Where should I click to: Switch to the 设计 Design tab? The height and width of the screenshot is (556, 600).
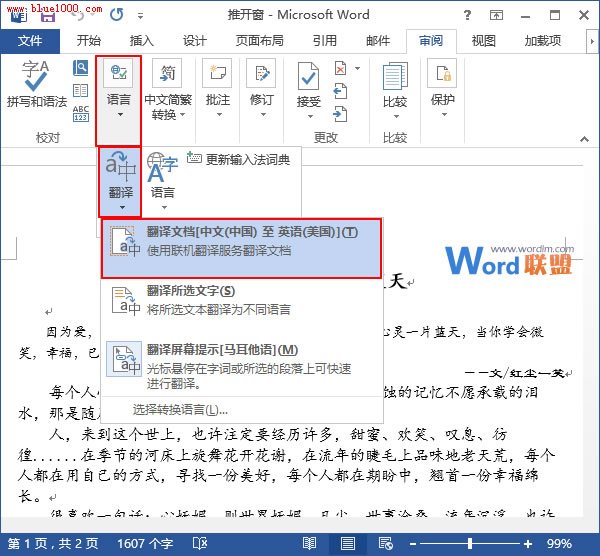tap(194, 41)
